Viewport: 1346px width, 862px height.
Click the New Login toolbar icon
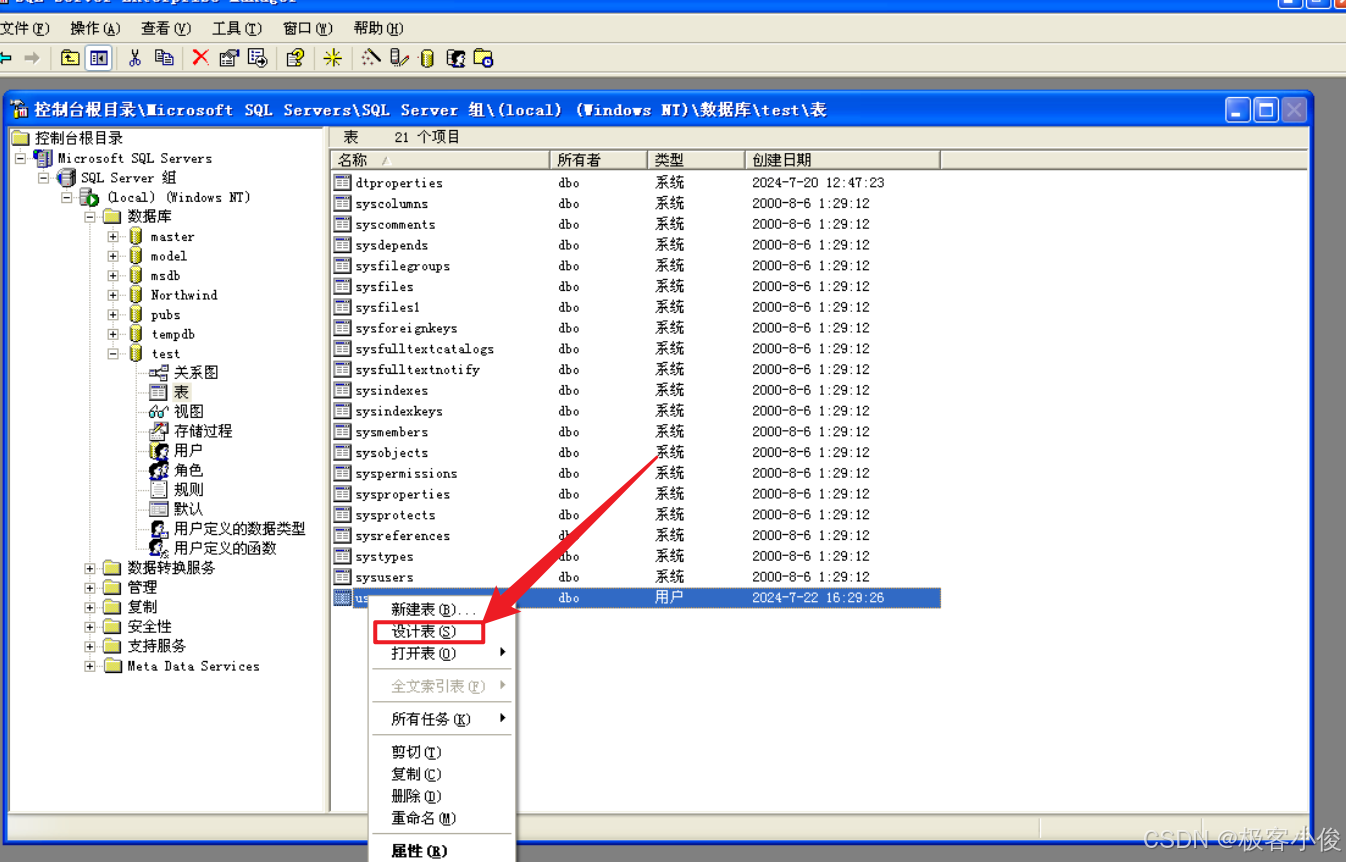(x=456, y=58)
